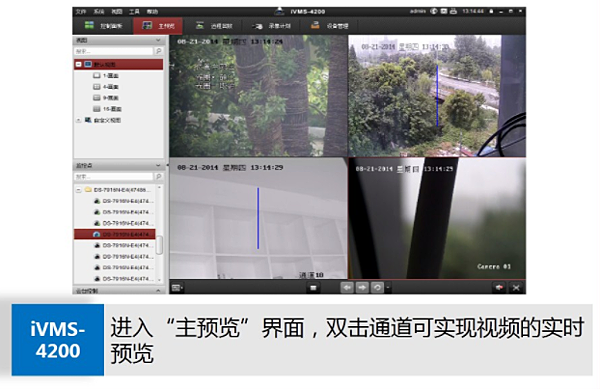This screenshot has height=389, width=600.
Task: Collapse the 默认视图 tree node
Action: (79, 64)
